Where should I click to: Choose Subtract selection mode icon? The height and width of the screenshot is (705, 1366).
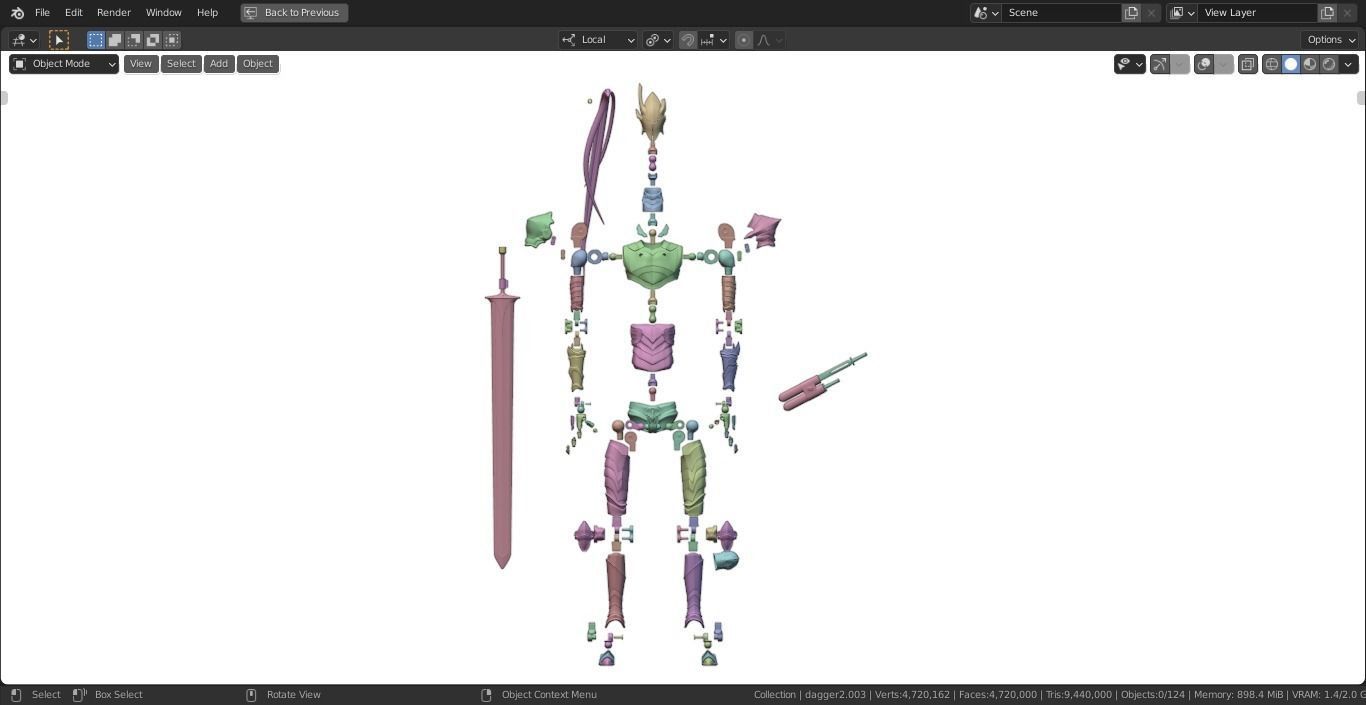(134, 40)
